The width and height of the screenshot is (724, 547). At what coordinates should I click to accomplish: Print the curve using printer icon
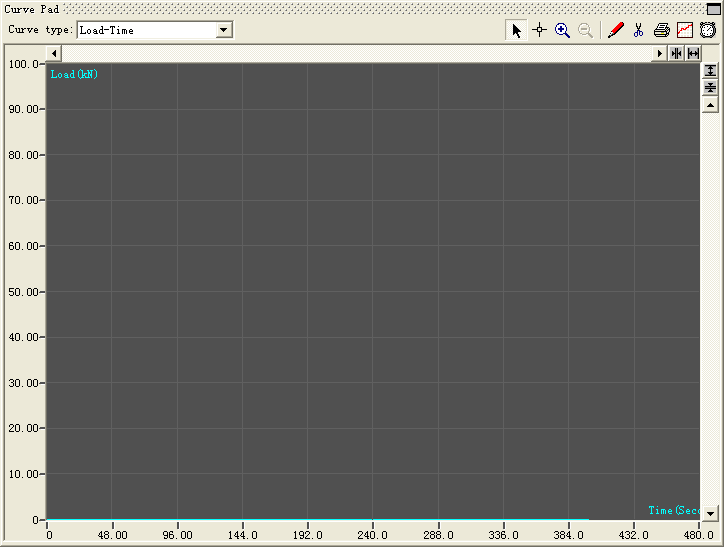[x=661, y=30]
